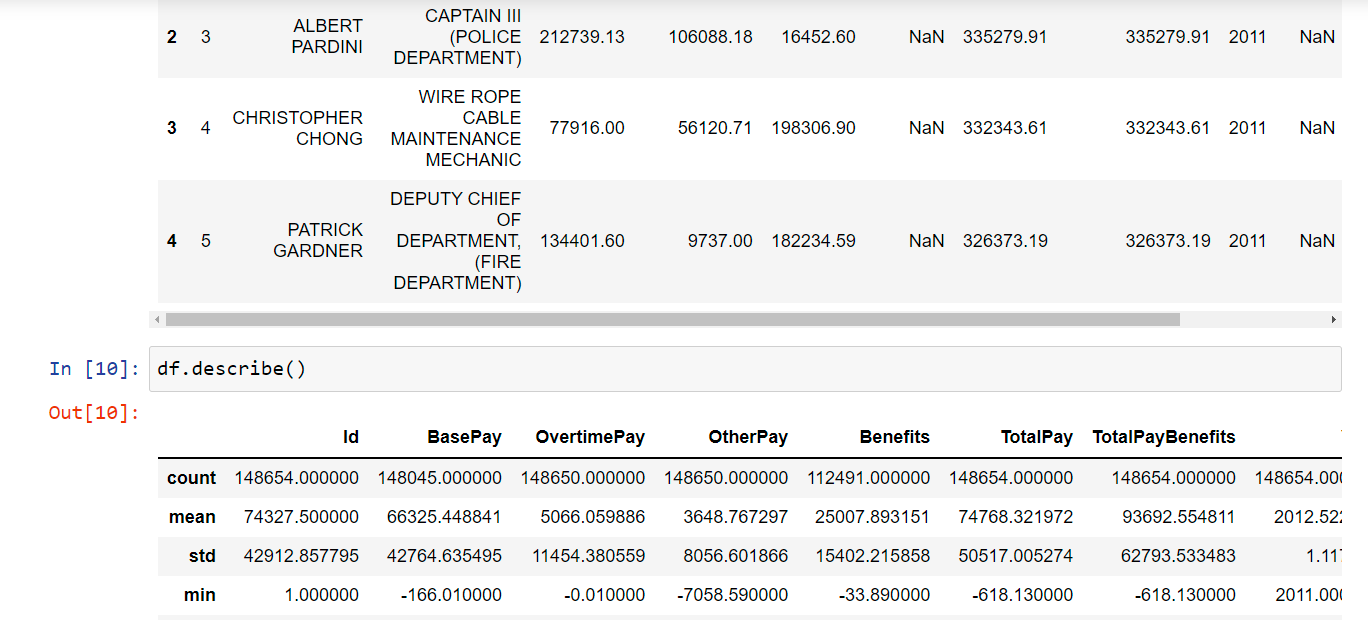Click the name ALBERT PARDINI
Viewport: 1368px width, 620px height.
point(327,37)
